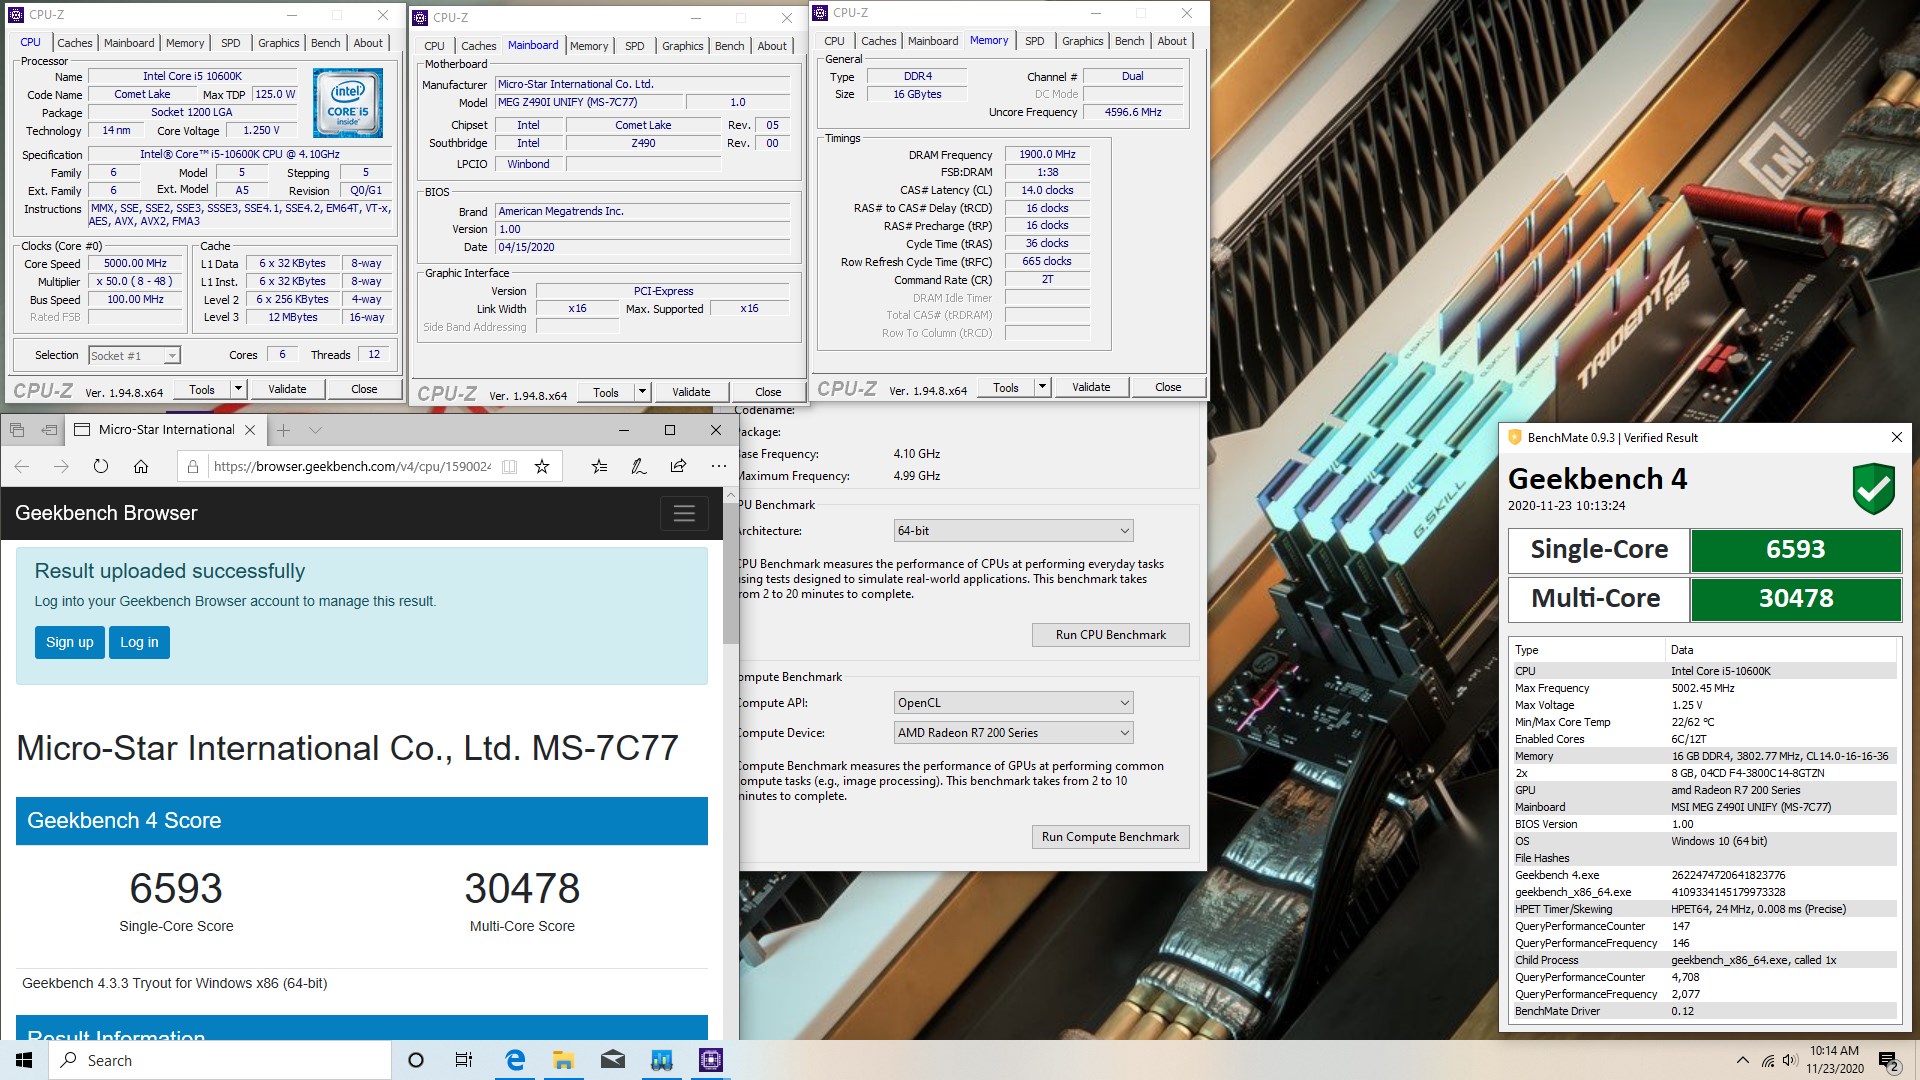This screenshot has width=1920, height=1080.
Task: Go to the browser home page
Action: click(141, 467)
